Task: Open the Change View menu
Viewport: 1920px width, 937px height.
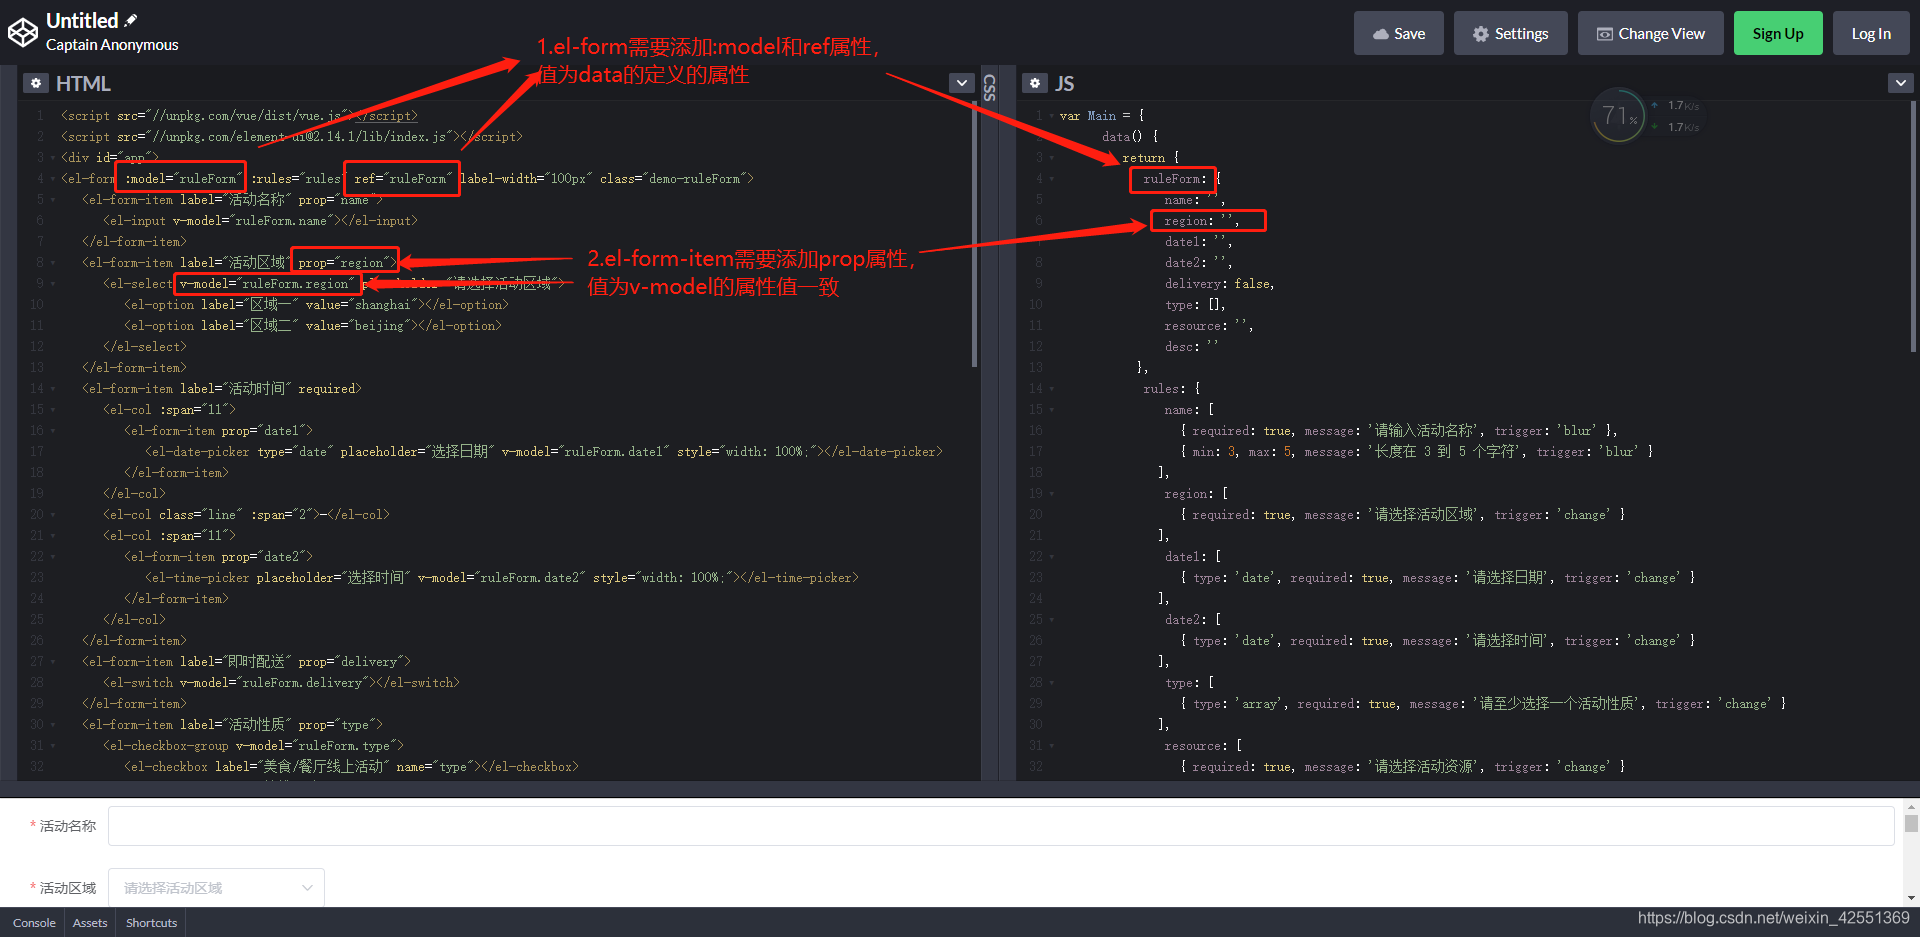Action: tap(1650, 33)
